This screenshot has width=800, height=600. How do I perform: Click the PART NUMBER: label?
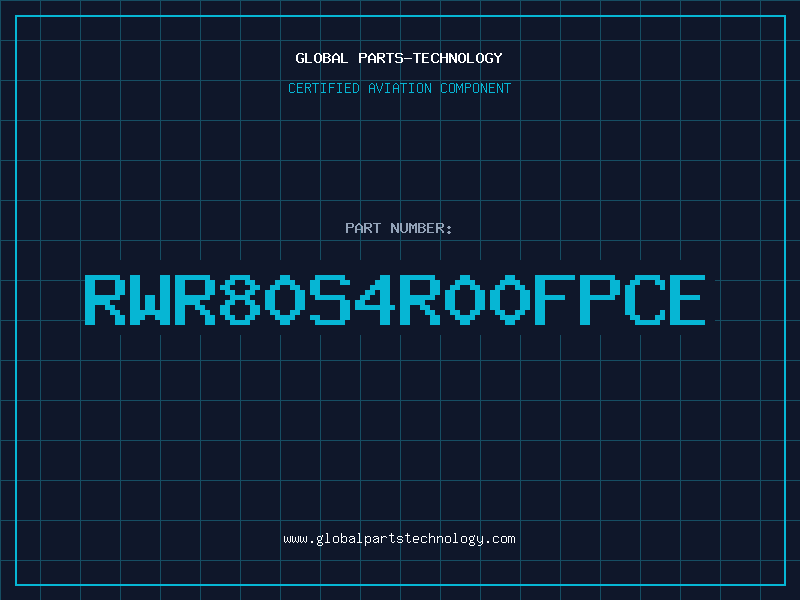click(399, 228)
